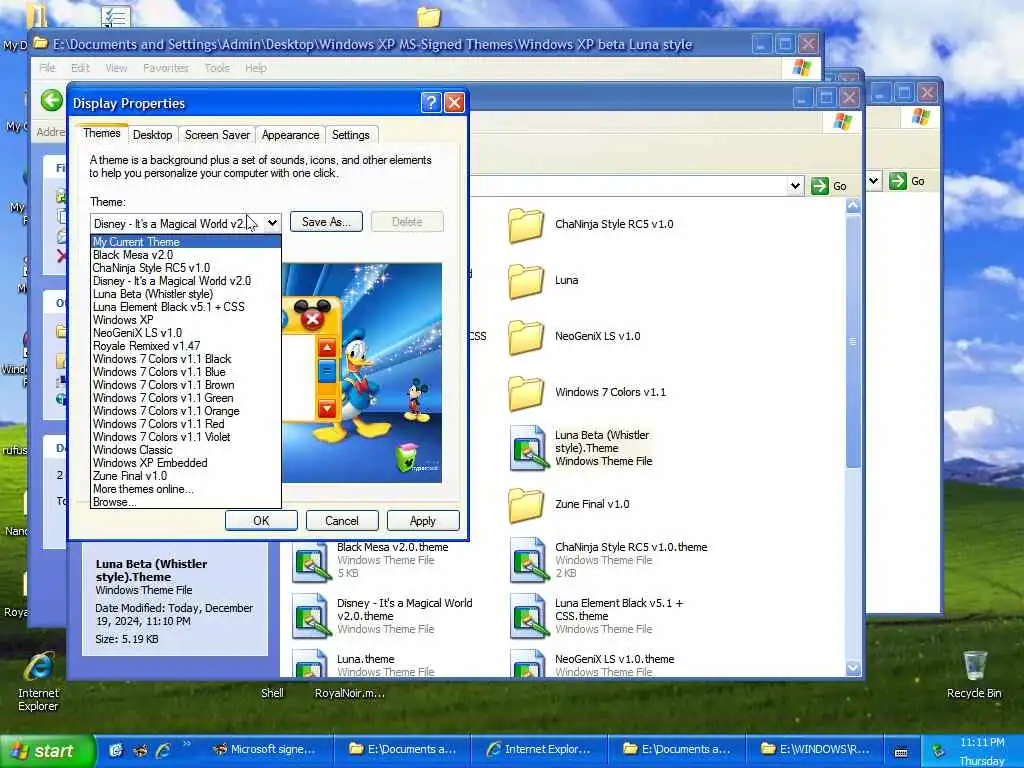Select ChaNinja Style RC5 v1.0.theme file icon
The height and width of the screenshot is (768, 1024).
528,561
